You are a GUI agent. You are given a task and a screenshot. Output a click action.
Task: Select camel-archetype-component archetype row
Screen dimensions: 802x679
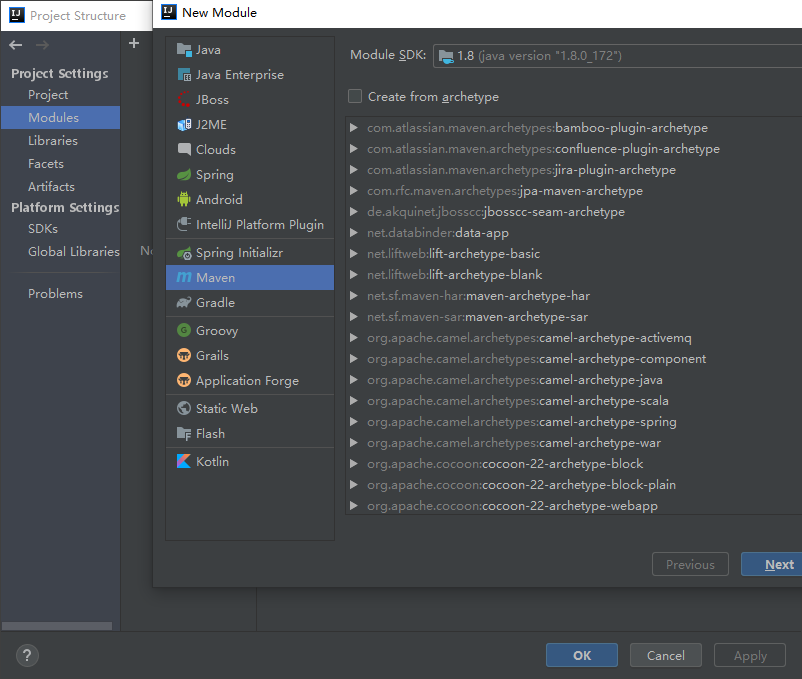574,358
